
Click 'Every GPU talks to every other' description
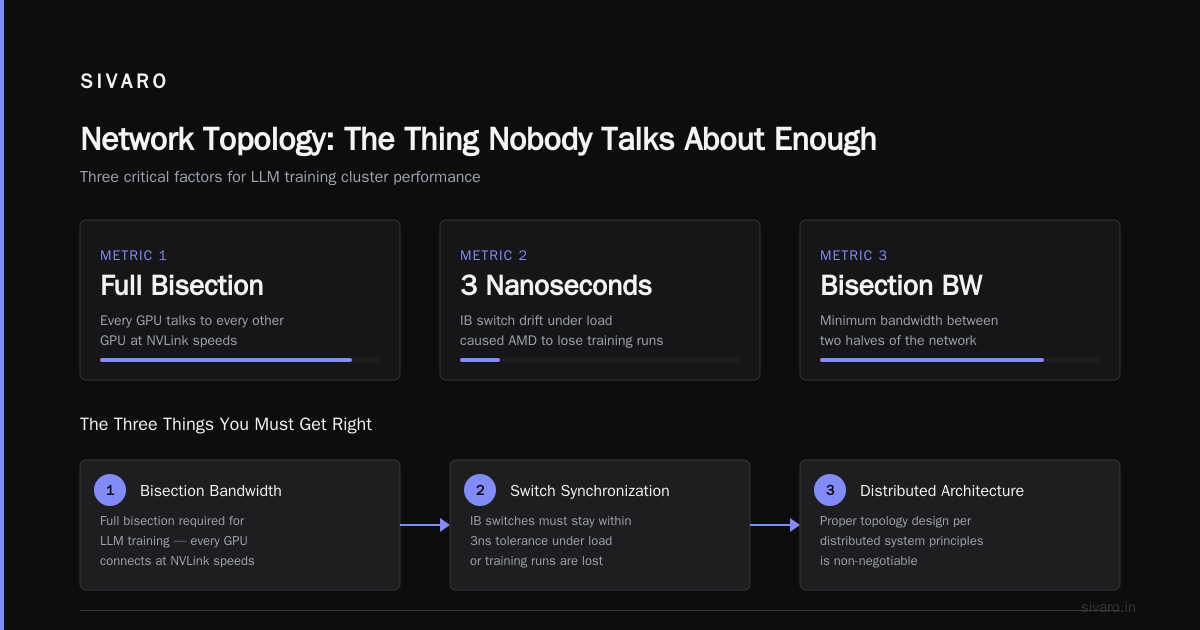point(192,321)
